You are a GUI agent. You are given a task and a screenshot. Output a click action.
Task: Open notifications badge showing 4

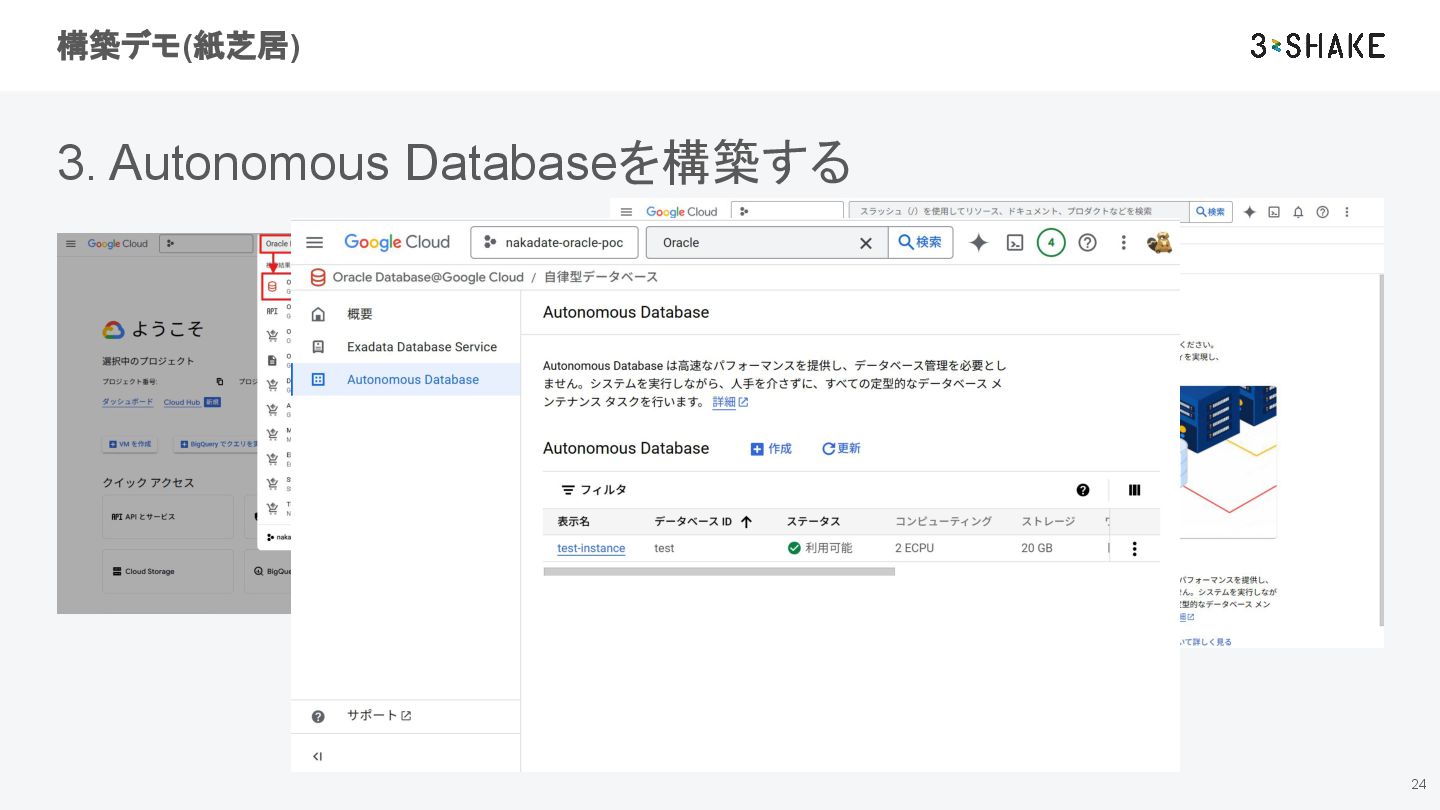pos(1051,242)
